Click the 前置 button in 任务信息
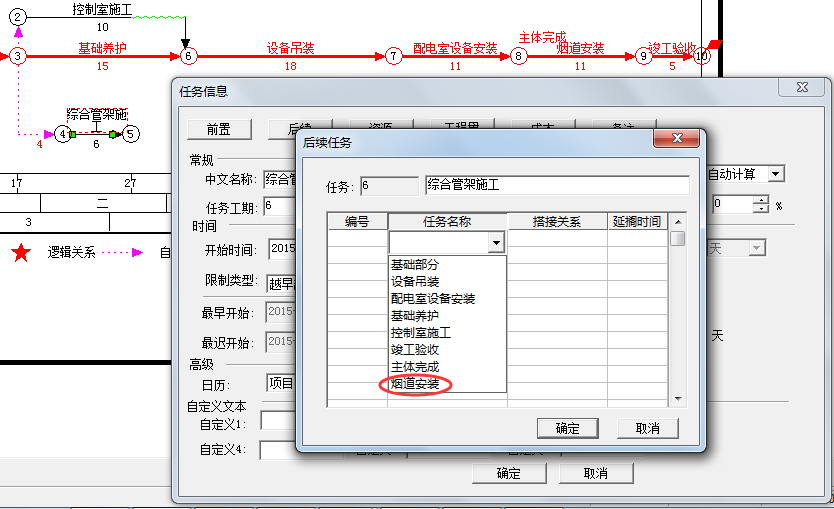834x509 pixels. tap(219, 129)
